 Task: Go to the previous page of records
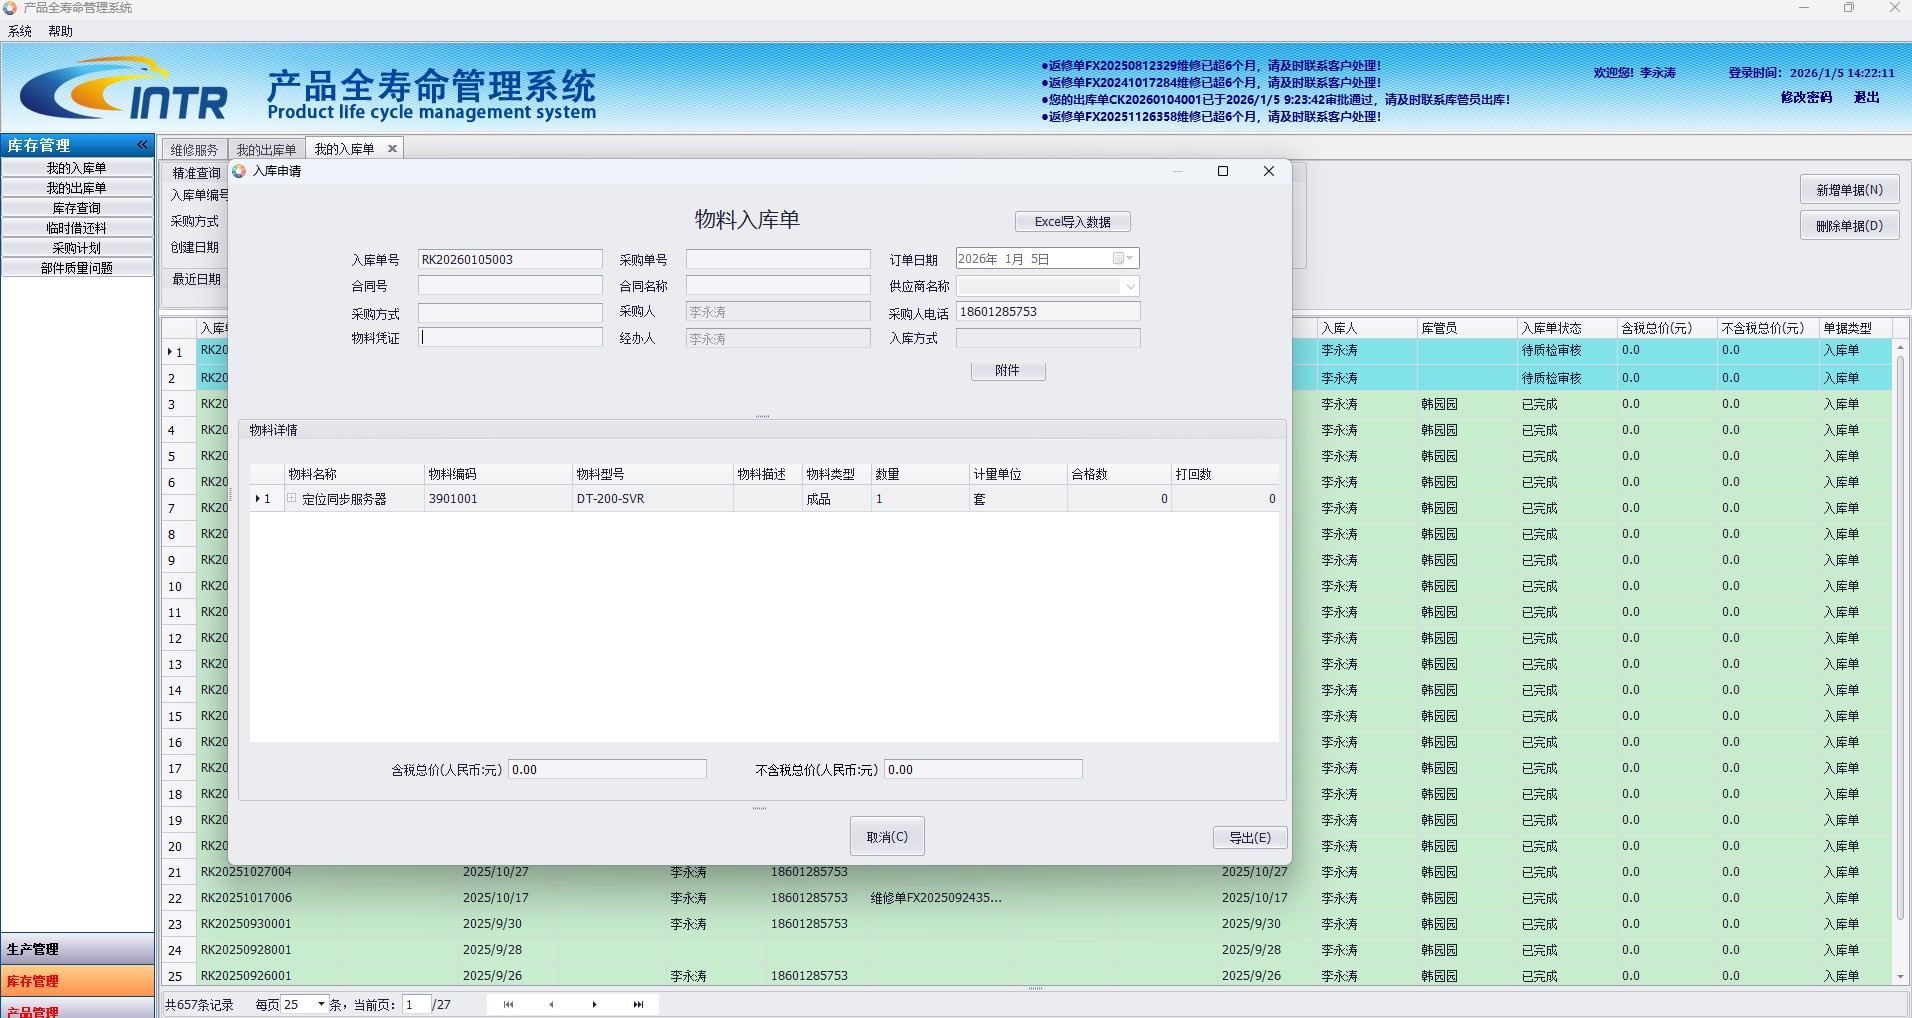(551, 1004)
